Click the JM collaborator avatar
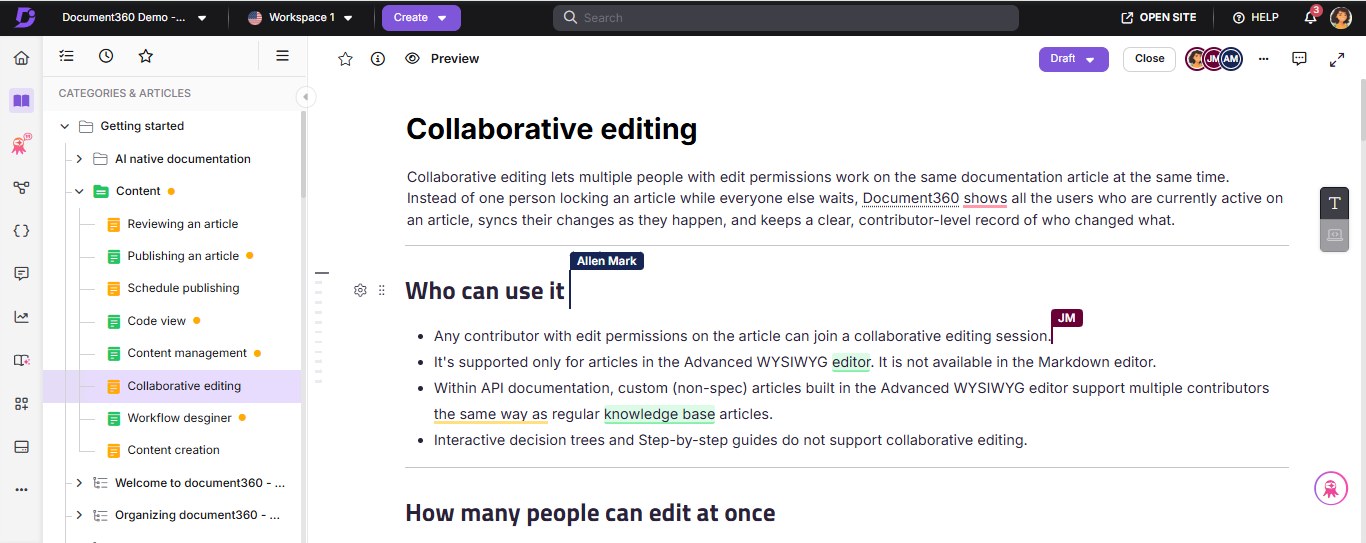 pyautogui.click(x=1213, y=59)
